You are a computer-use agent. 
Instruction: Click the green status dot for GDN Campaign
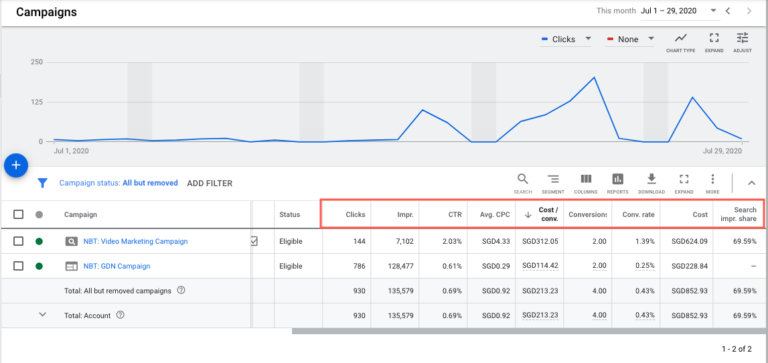(x=39, y=266)
